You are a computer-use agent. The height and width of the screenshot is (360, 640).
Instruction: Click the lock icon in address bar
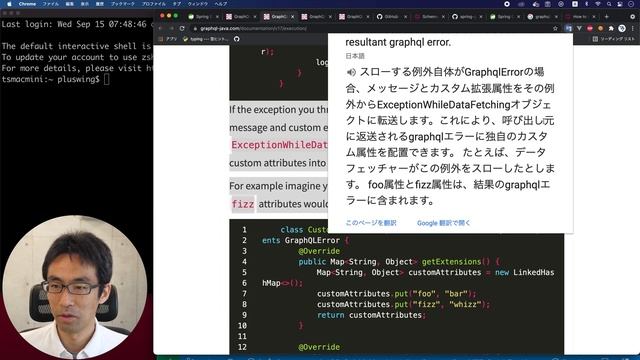pos(196,29)
